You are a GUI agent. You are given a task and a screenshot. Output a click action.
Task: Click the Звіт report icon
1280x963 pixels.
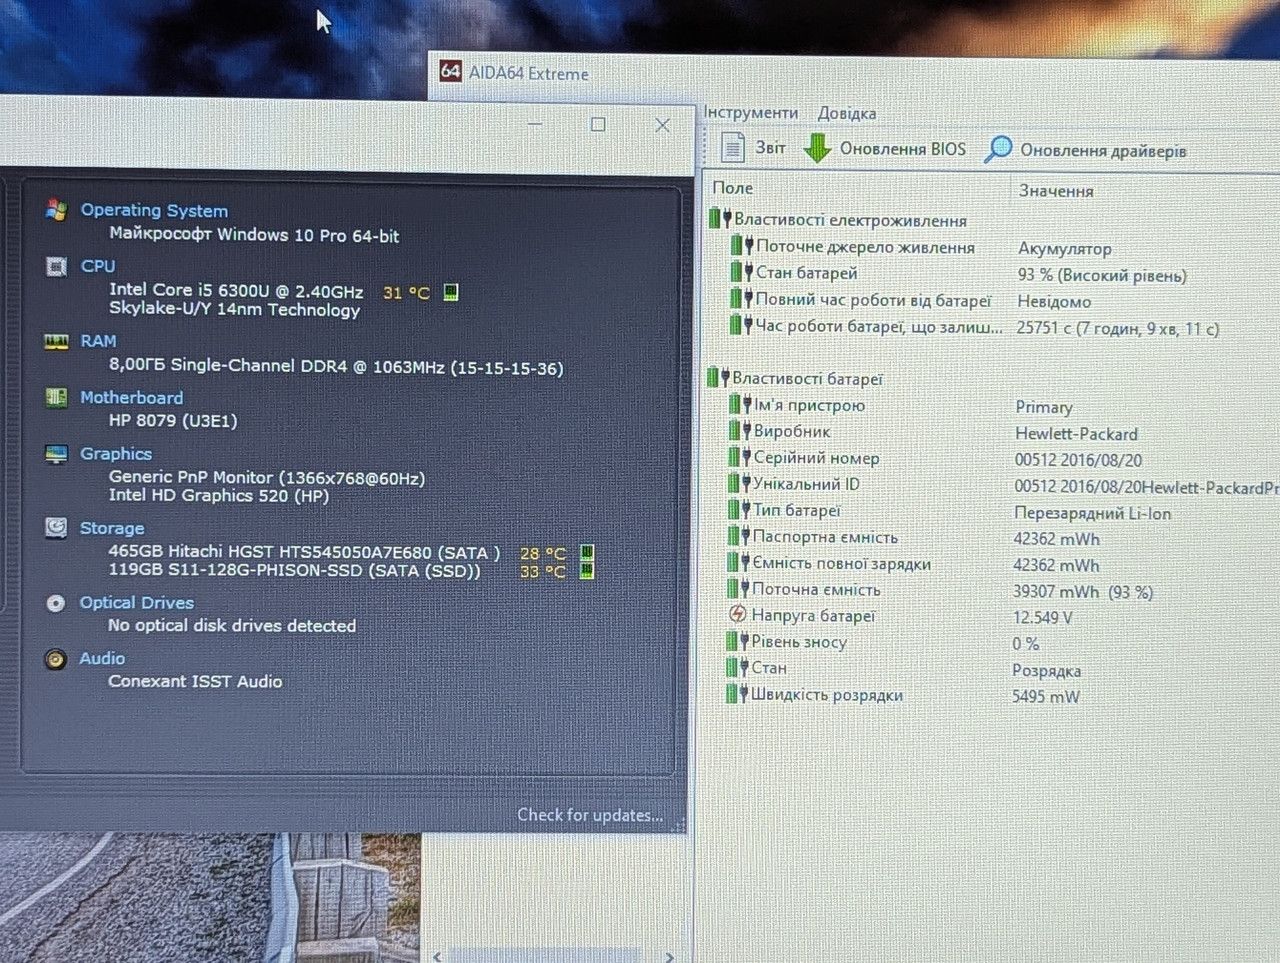[x=733, y=148]
